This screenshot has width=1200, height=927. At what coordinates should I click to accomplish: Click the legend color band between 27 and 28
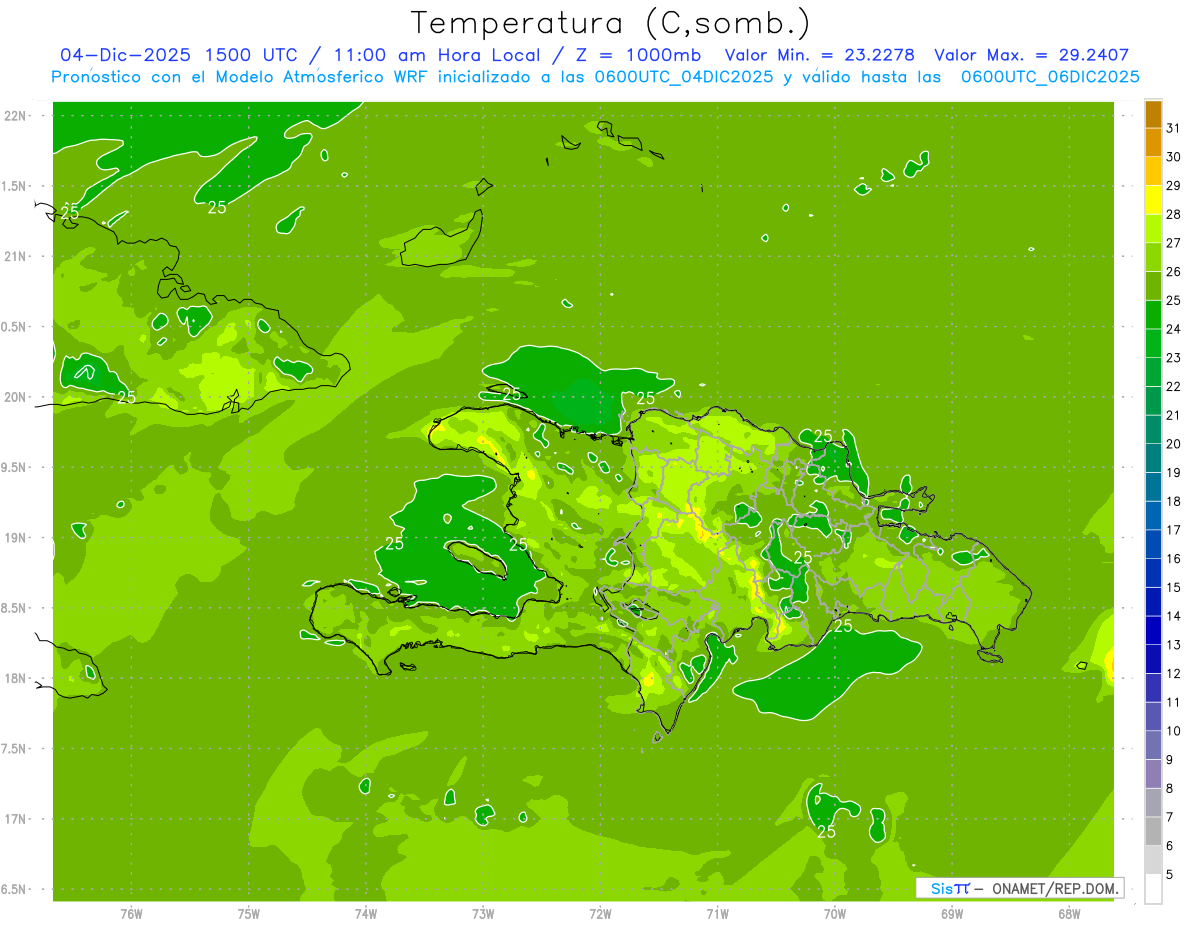[1153, 228]
